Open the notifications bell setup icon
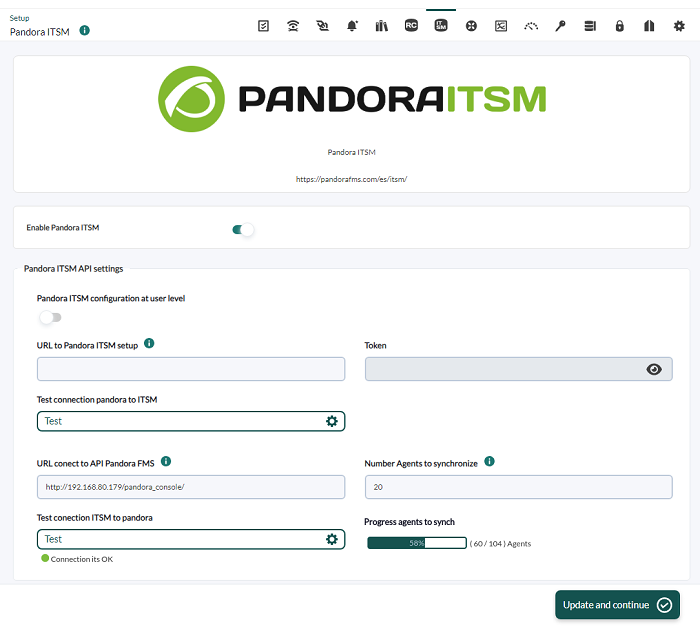Screen dimensions: 700x627 coord(352,26)
